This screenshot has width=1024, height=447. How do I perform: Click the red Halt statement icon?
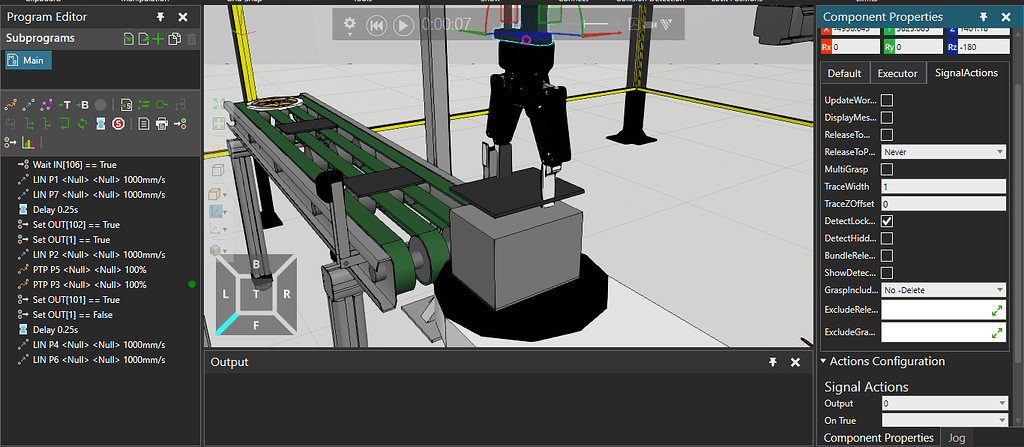pyautogui.click(x=118, y=123)
